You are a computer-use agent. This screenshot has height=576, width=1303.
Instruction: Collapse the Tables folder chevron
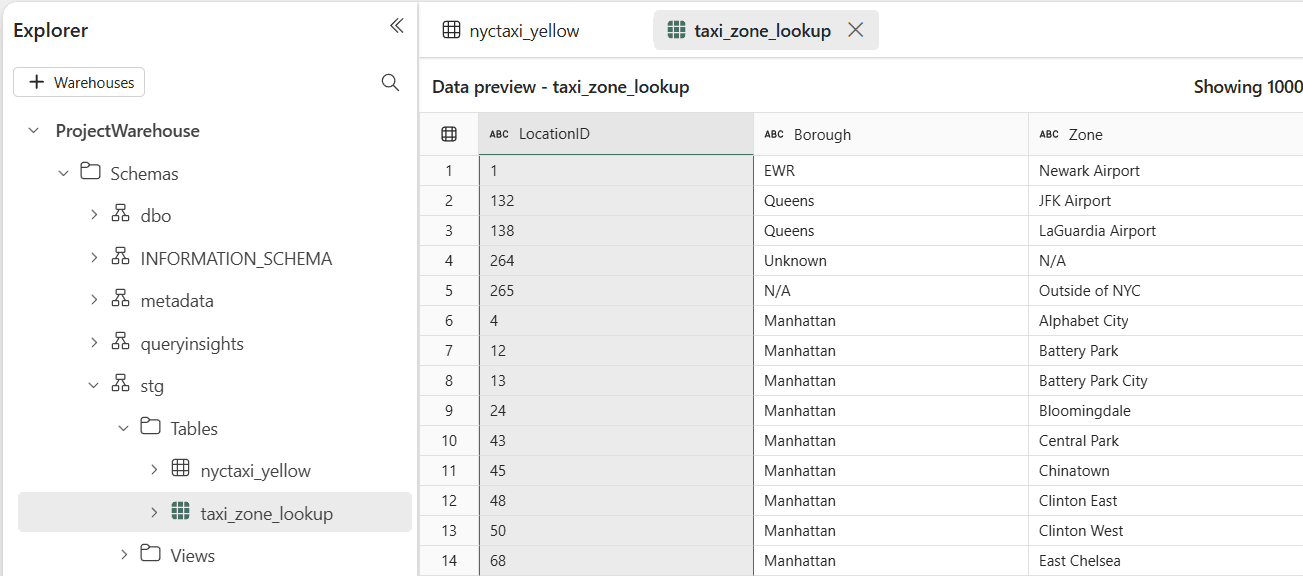point(124,428)
